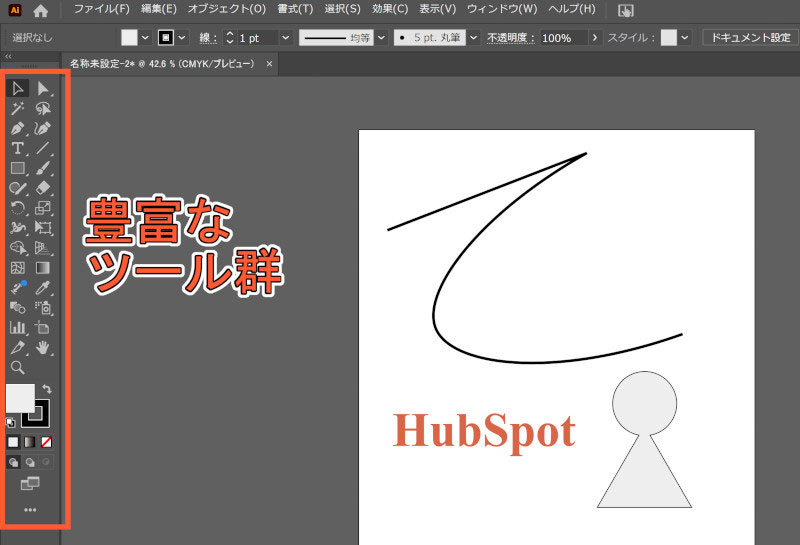
Task: Click the large white fill swatch
Action: 20,397
